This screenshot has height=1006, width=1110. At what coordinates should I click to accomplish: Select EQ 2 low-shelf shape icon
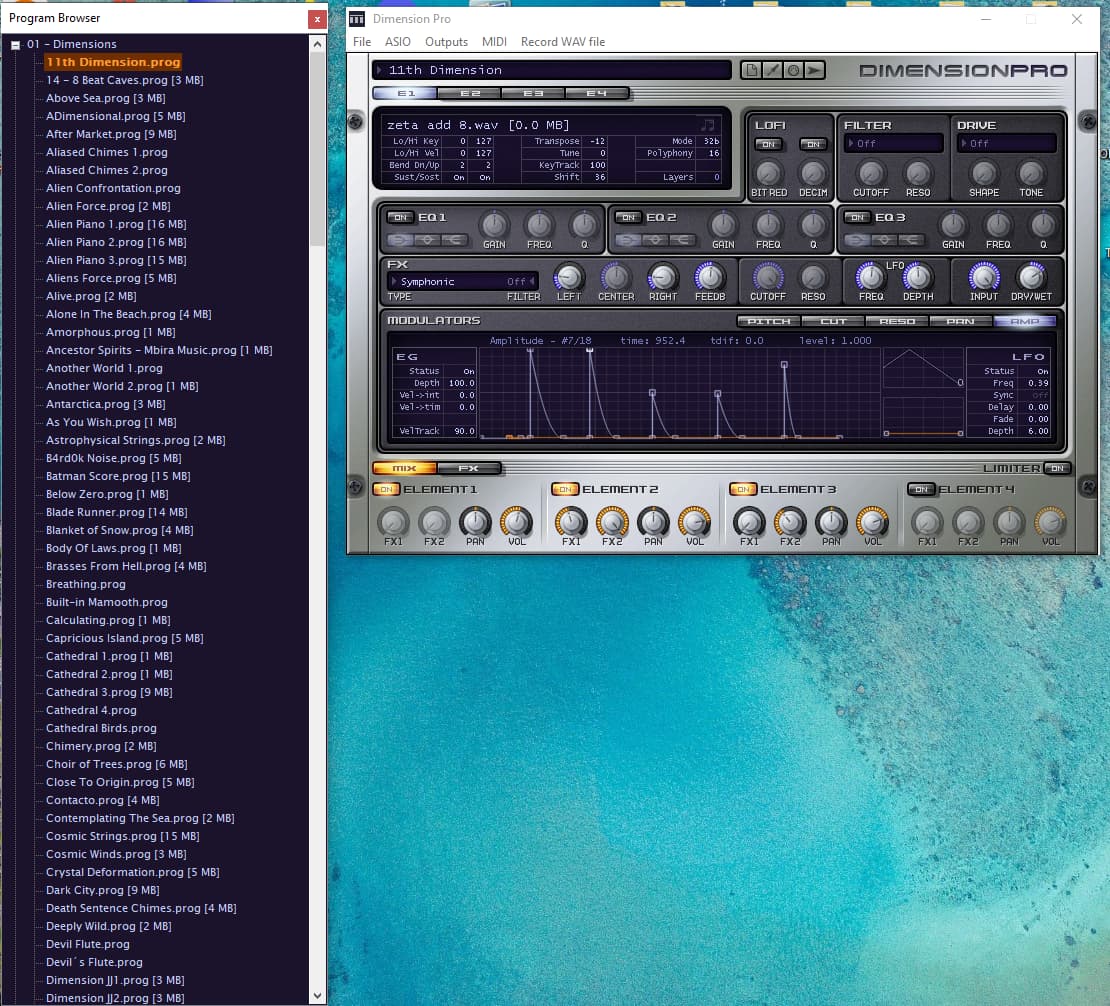point(629,240)
